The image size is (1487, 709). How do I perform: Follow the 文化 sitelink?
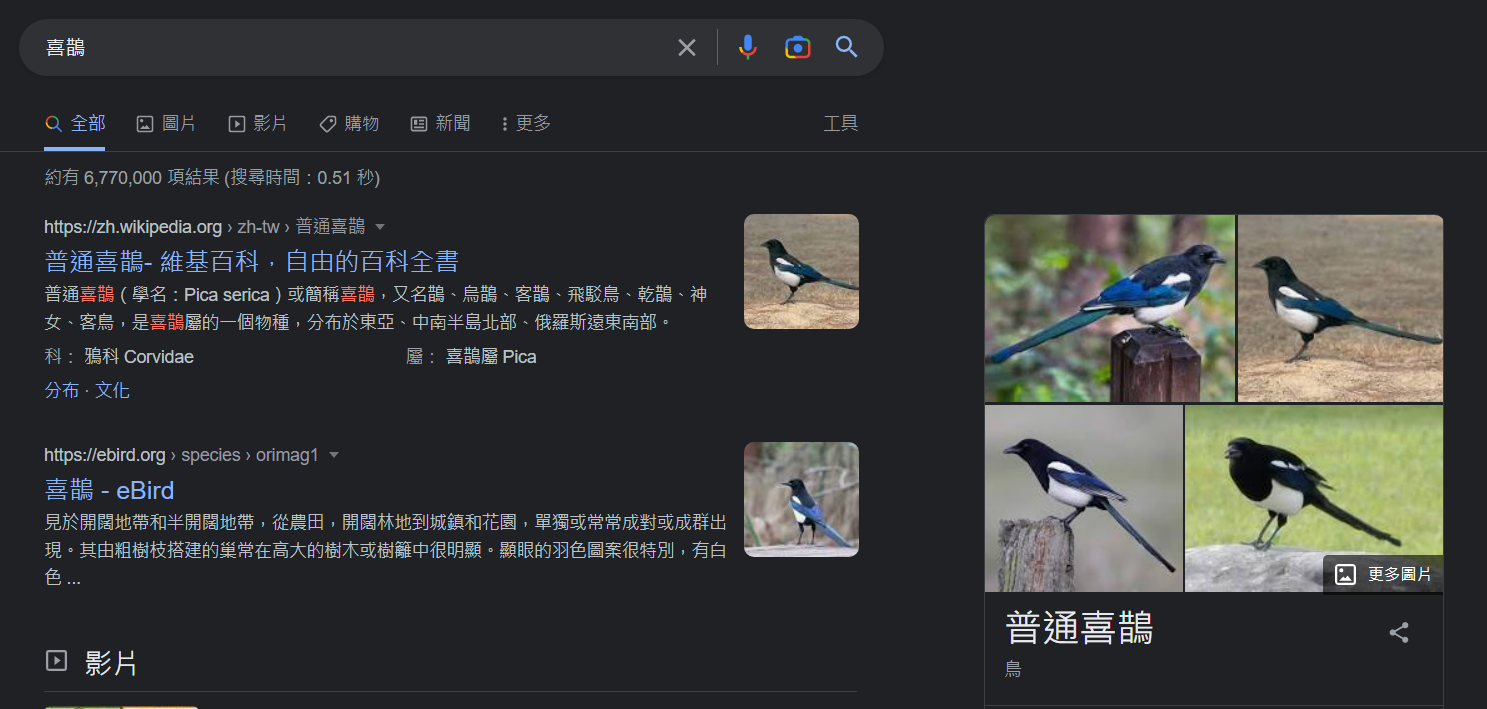point(112,390)
